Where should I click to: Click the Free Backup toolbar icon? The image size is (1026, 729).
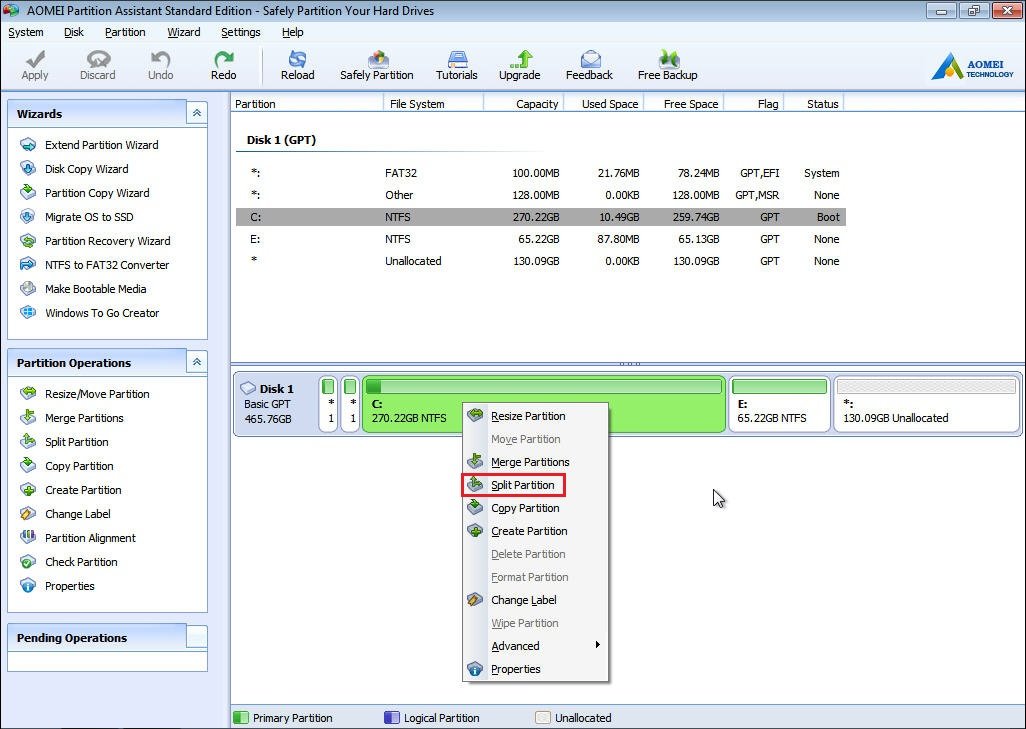(667, 65)
